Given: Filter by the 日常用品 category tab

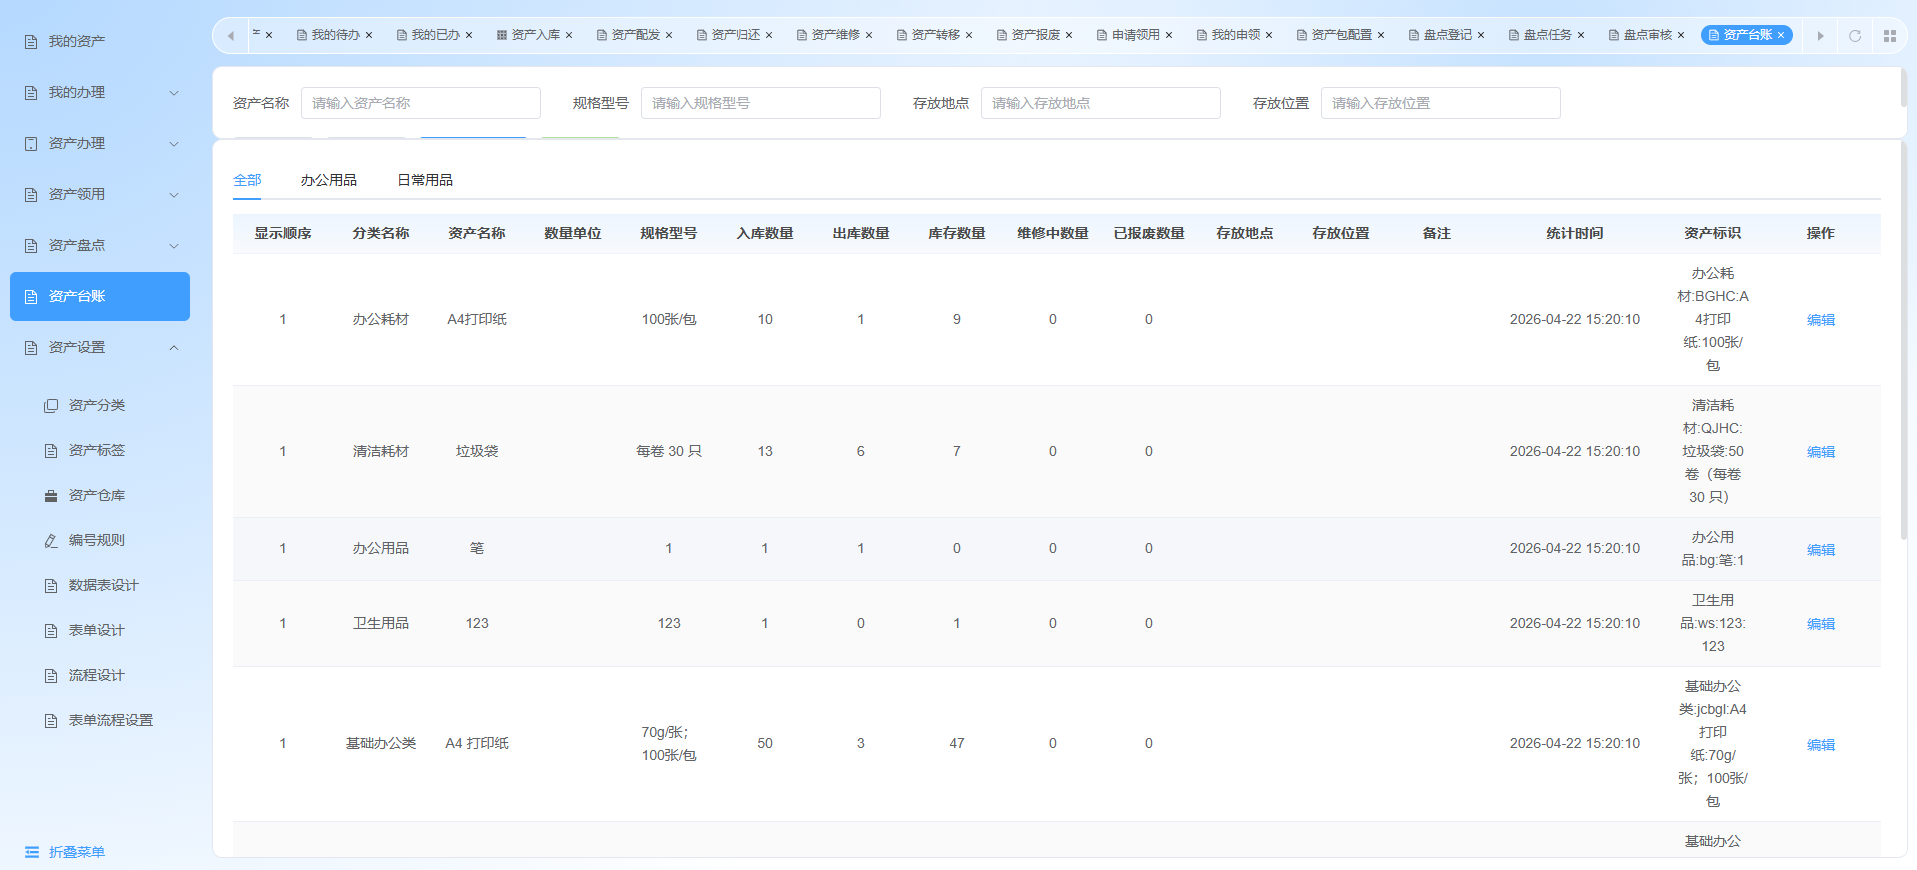Looking at the screenshot, I should point(425,180).
